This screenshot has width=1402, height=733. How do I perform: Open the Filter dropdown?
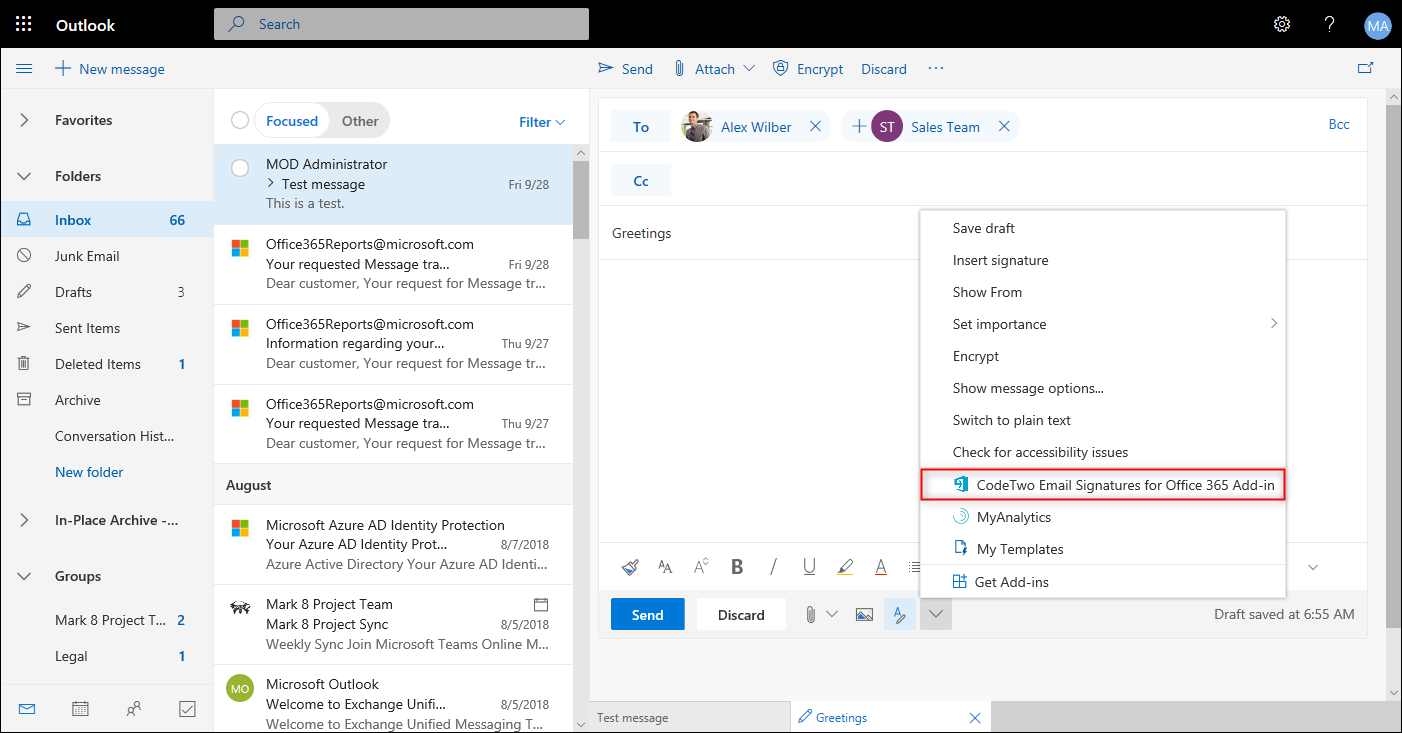[x=542, y=122]
